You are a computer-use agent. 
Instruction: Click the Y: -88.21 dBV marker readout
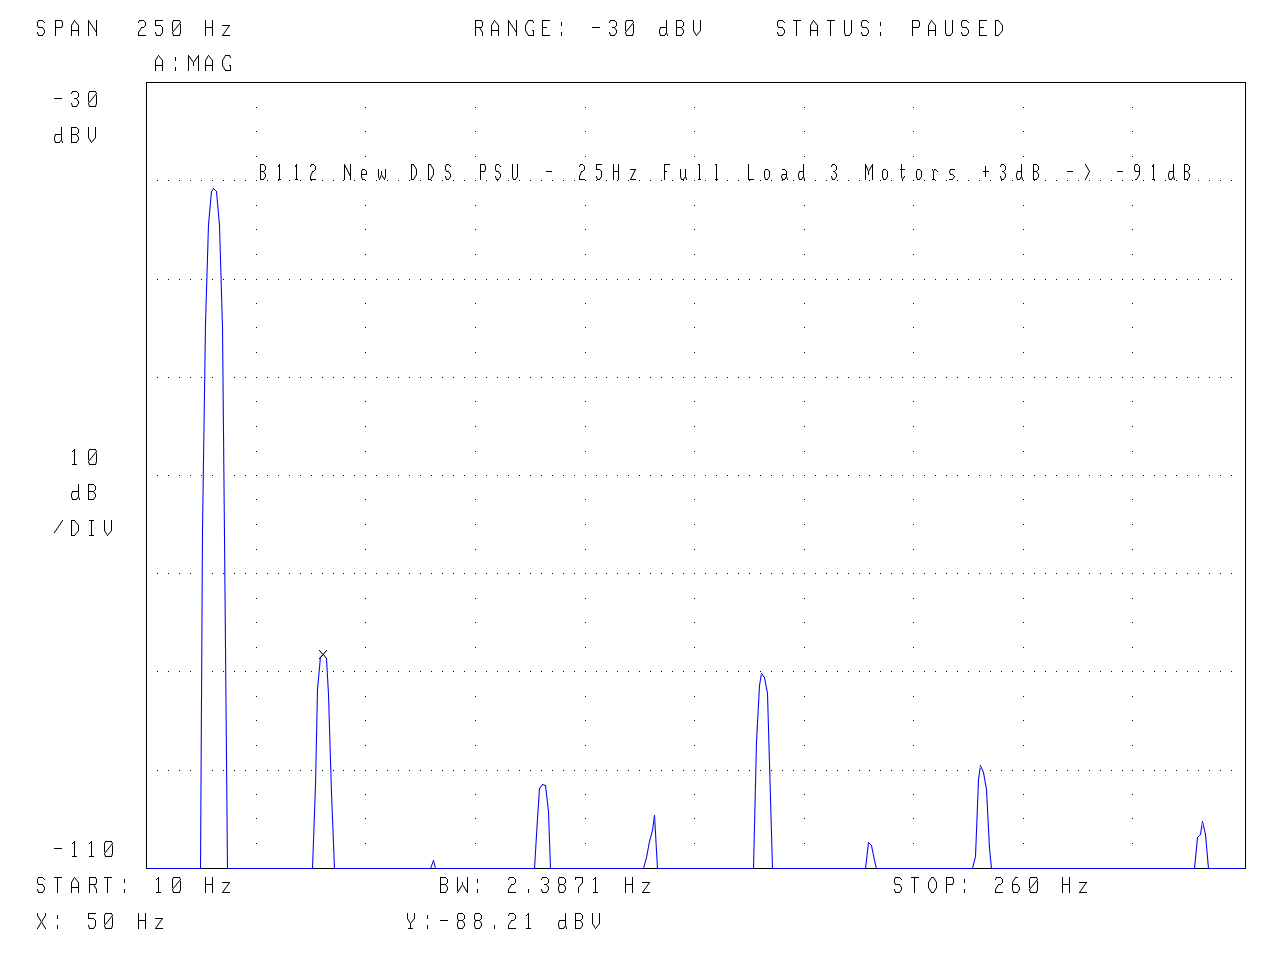tap(504, 922)
